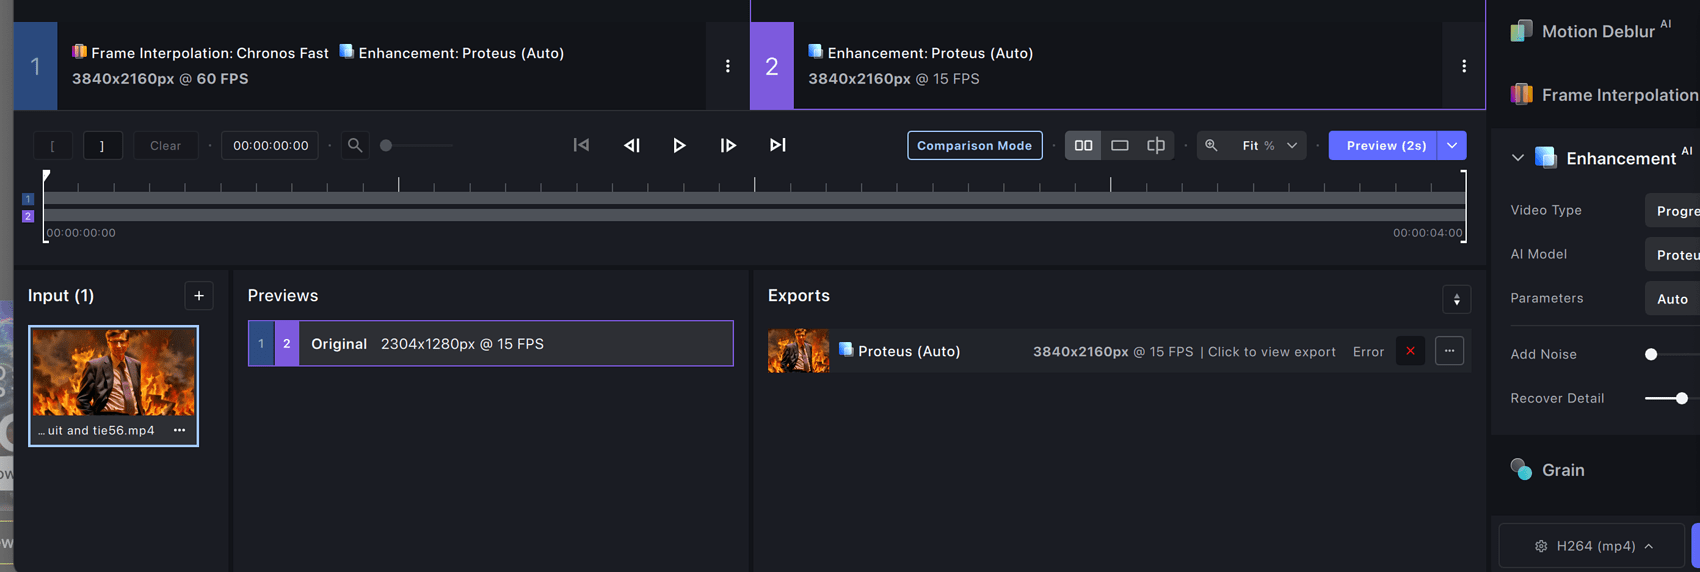Click the gear icon beside H264 (mp4)

(x=1541, y=546)
